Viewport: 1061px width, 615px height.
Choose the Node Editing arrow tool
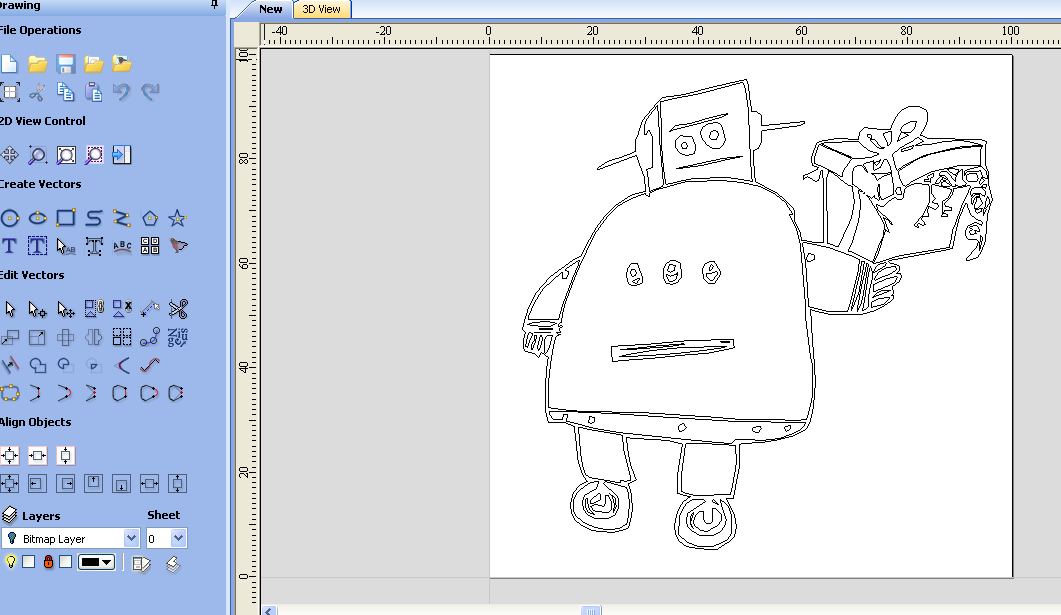point(37,309)
